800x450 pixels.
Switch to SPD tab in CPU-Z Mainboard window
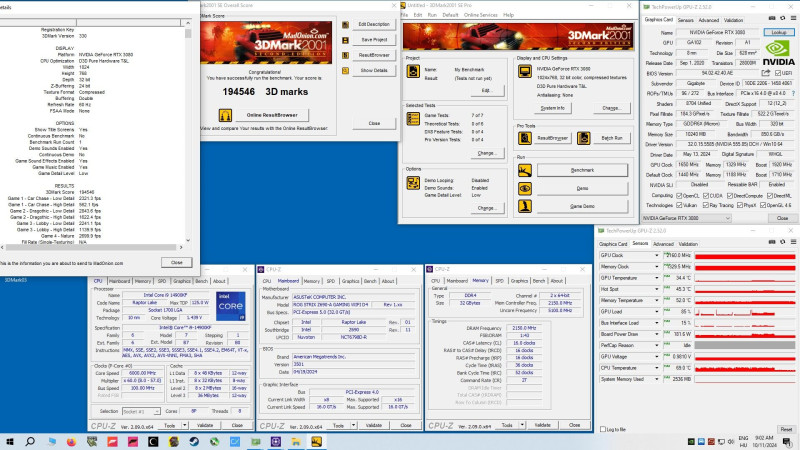click(331, 281)
